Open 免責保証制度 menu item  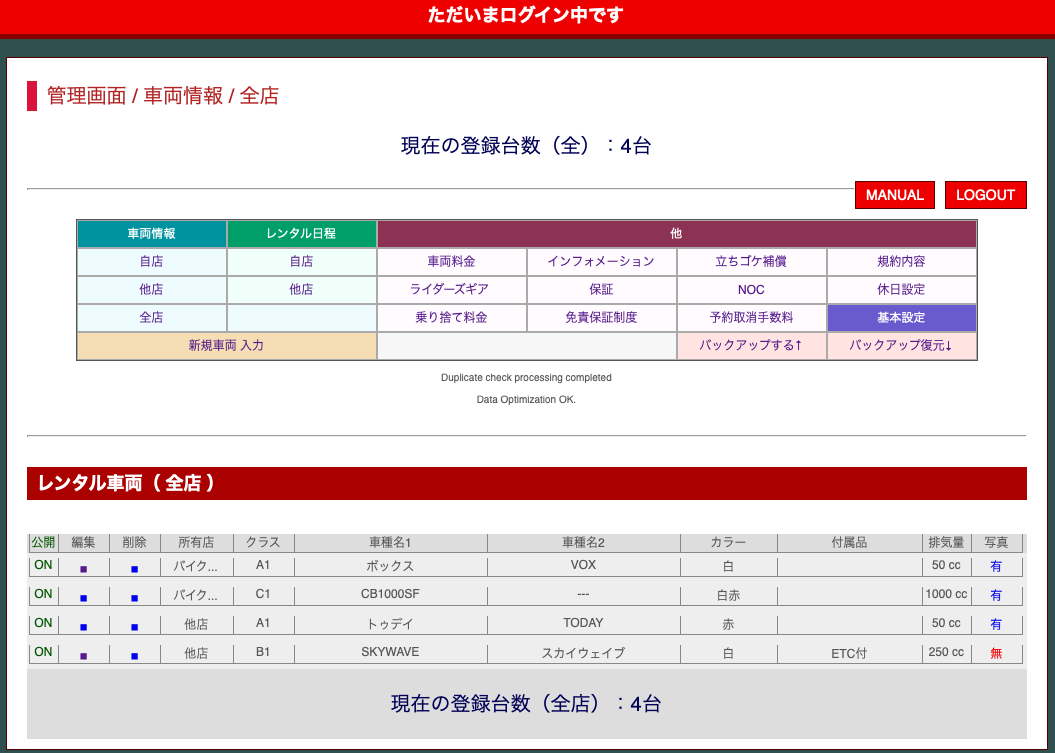click(601, 318)
